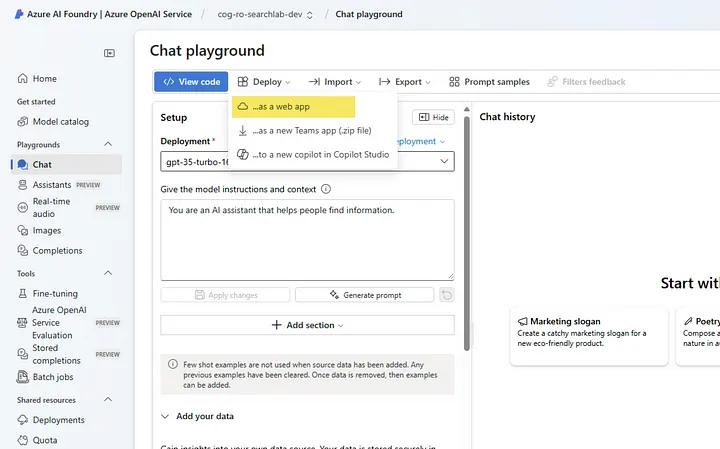Screen dimensions: 720x449
Task: Open Prompt samples
Action: (x=489, y=82)
